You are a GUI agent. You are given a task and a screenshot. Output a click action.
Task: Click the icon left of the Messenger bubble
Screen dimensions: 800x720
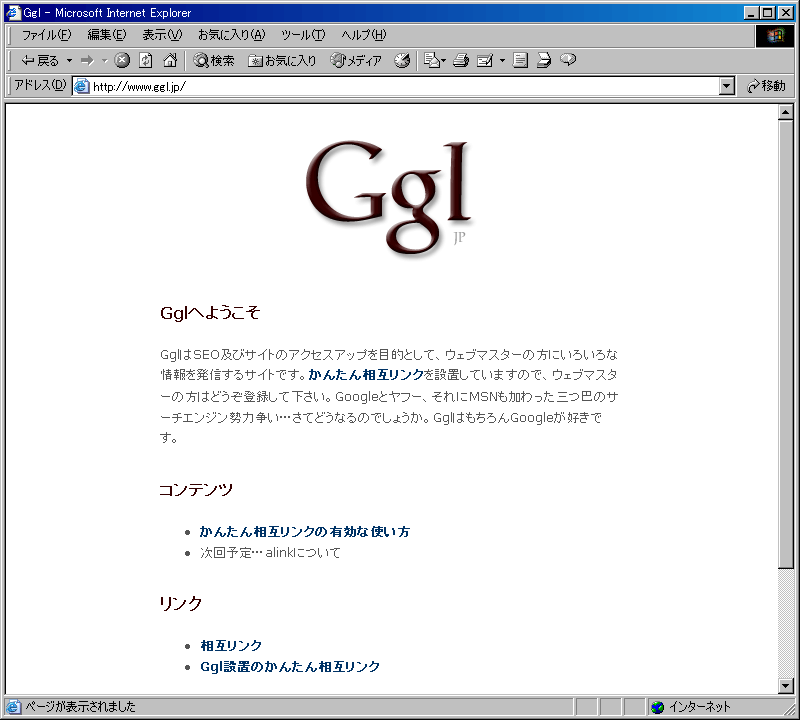click(x=544, y=61)
